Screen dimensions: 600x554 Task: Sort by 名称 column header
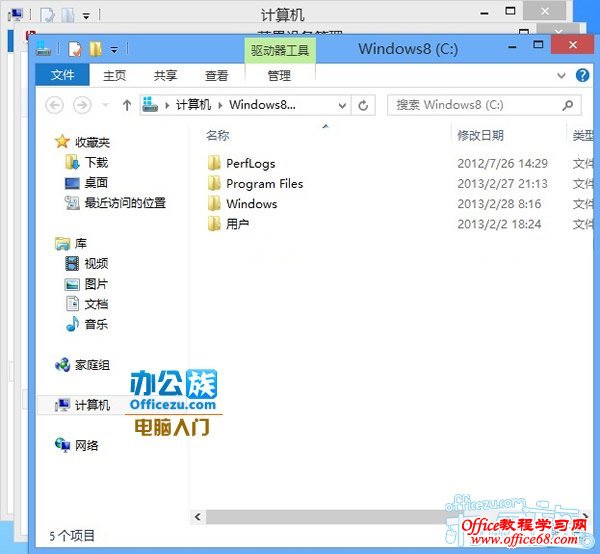coord(217,135)
